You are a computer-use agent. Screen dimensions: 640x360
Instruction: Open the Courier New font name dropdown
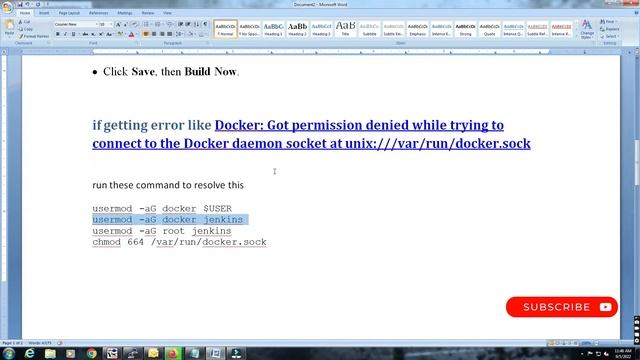(96, 24)
